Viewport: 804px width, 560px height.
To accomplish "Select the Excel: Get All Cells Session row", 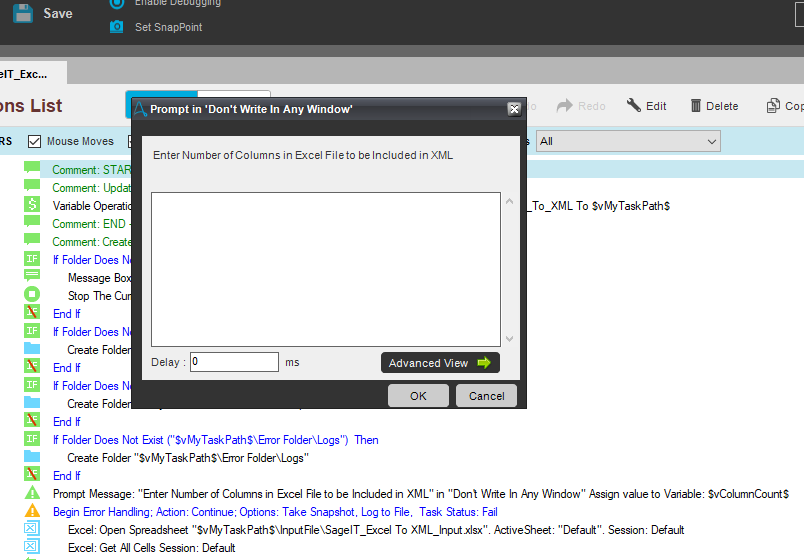I will tap(151, 548).
